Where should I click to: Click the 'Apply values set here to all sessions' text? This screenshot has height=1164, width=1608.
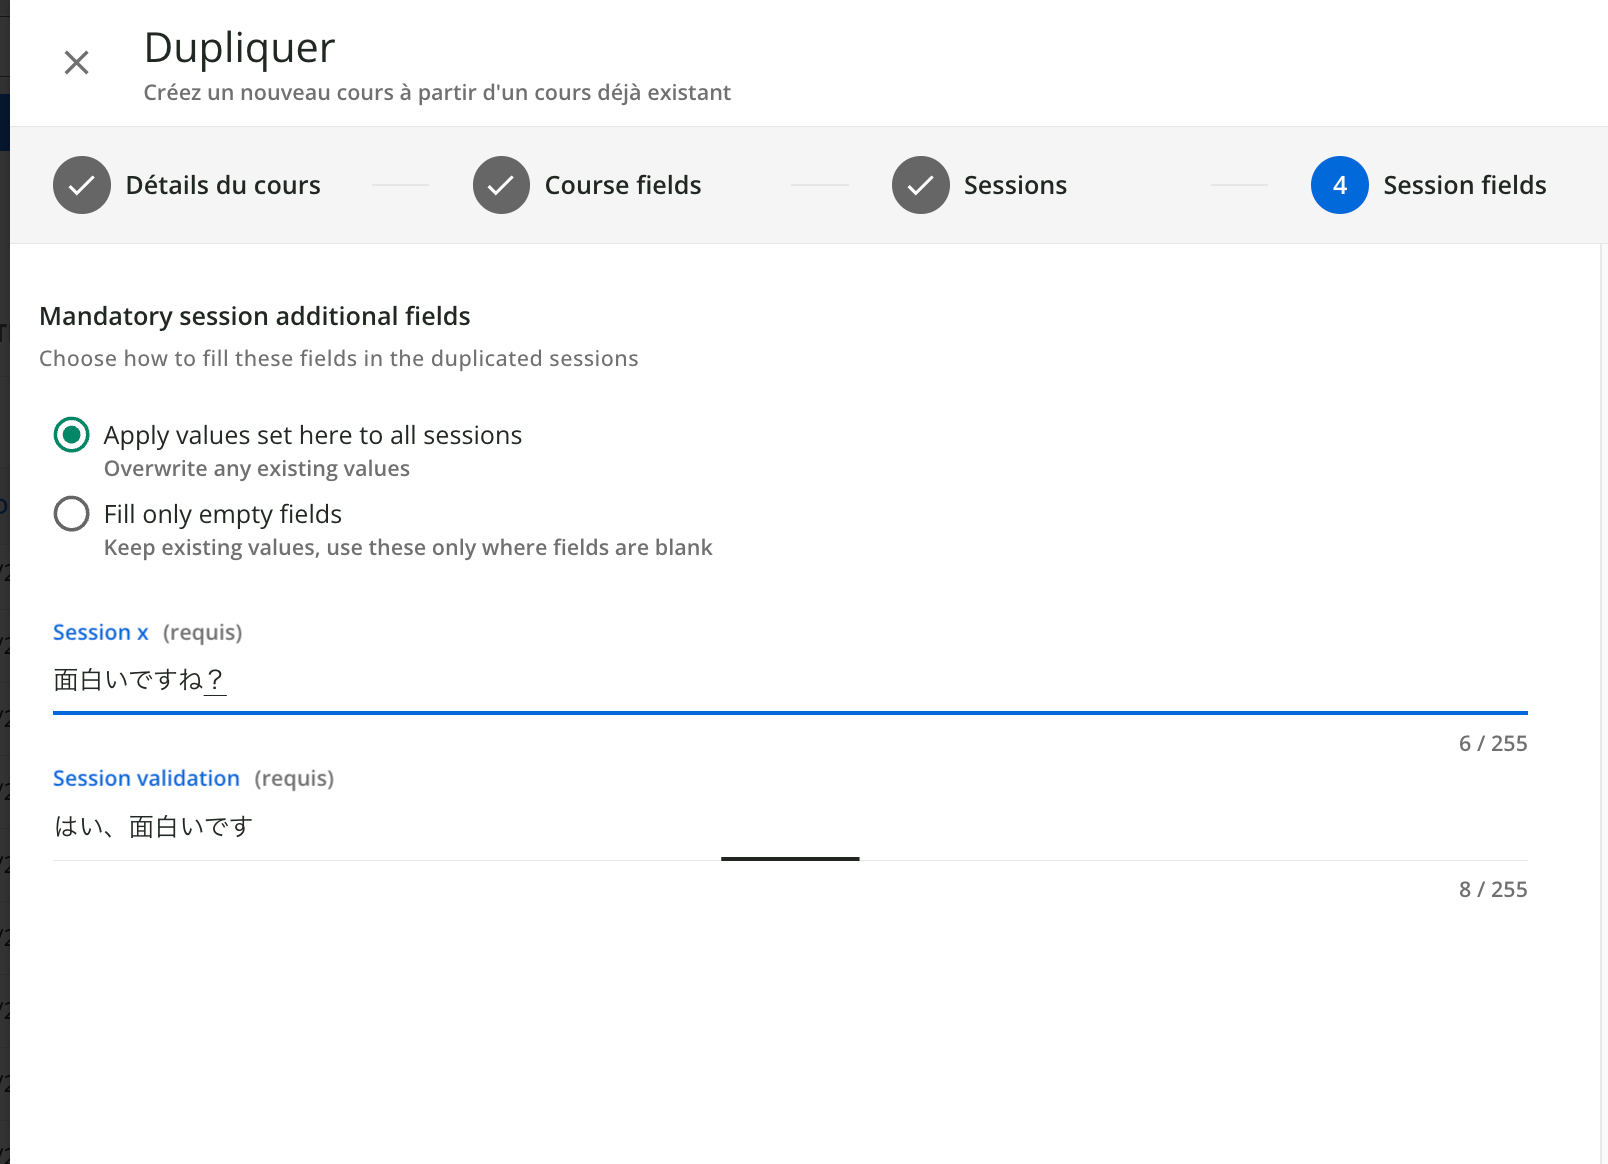coord(312,435)
